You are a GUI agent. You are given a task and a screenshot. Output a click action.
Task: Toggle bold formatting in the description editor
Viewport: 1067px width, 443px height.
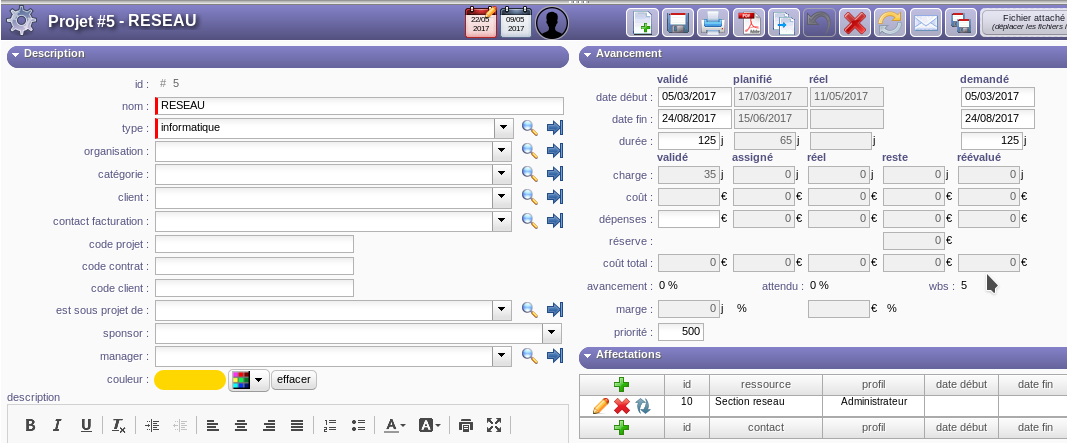coord(30,425)
